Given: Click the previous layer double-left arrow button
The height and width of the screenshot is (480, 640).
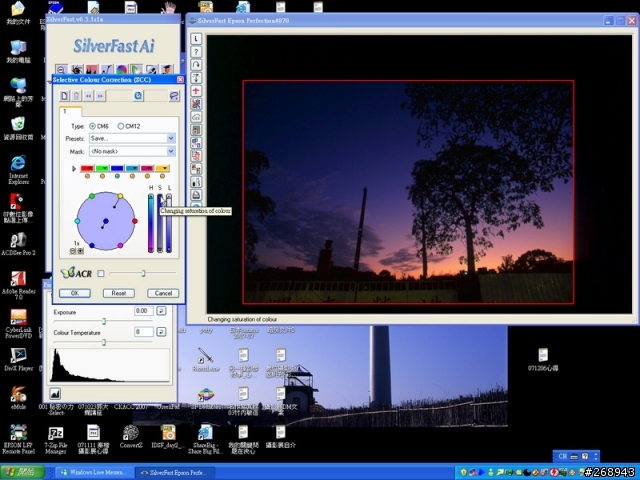Looking at the screenshot, I should coord(89,96).
